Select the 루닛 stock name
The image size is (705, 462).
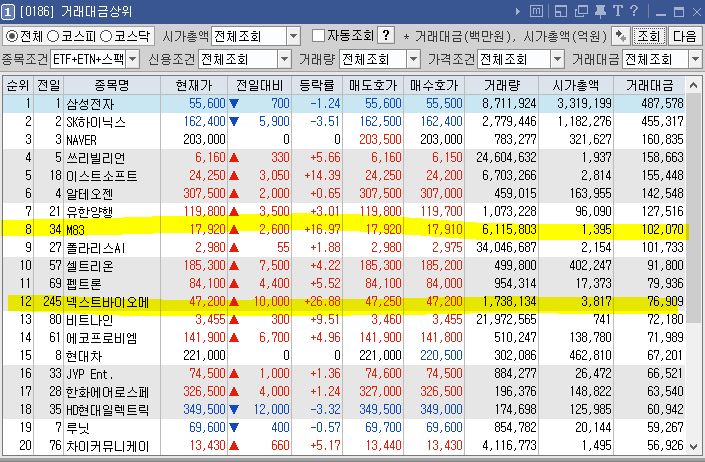click(78, 428)
